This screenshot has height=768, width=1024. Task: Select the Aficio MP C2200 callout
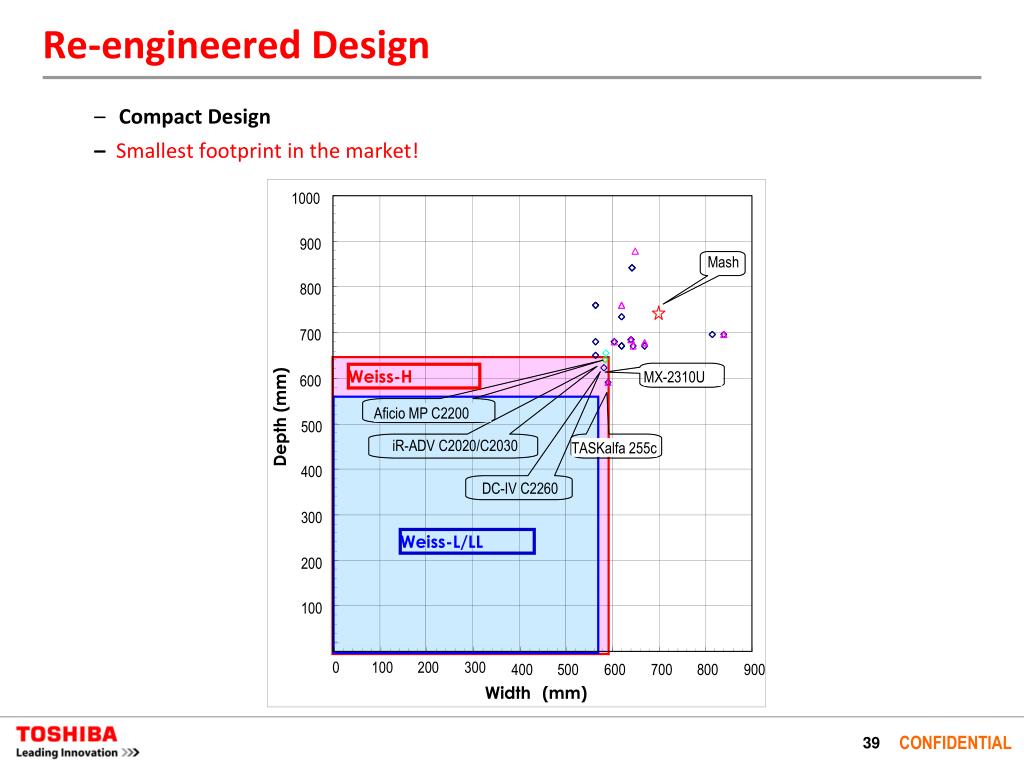(x=428, y=411)
